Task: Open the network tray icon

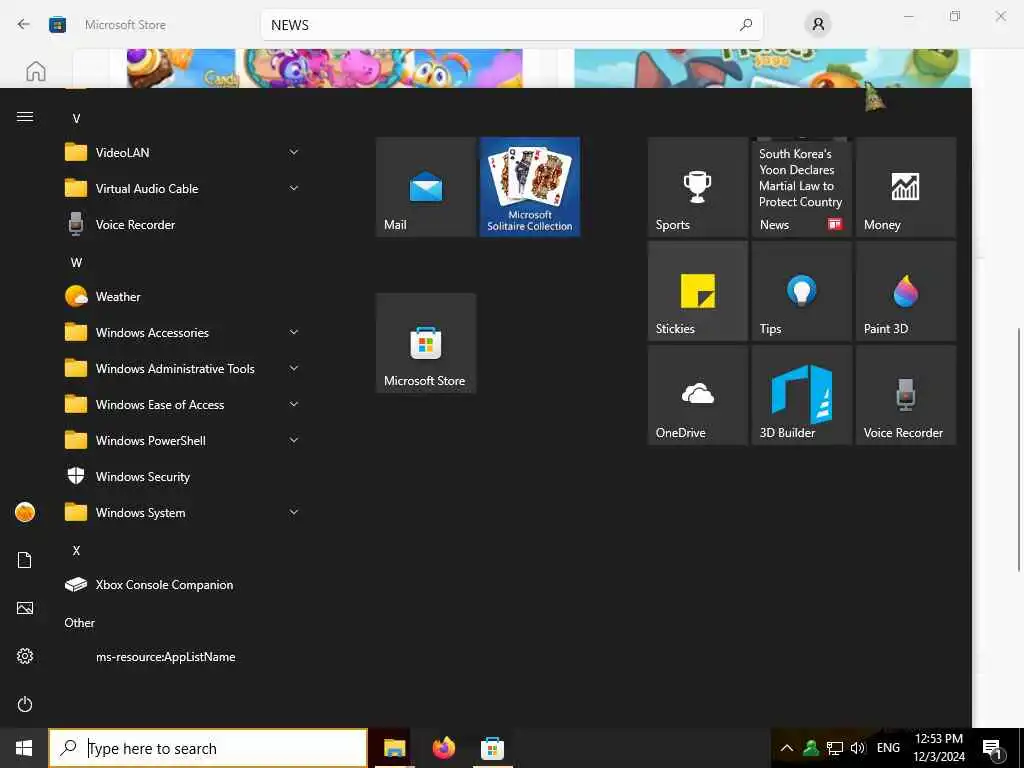Action: click(835, 748)
